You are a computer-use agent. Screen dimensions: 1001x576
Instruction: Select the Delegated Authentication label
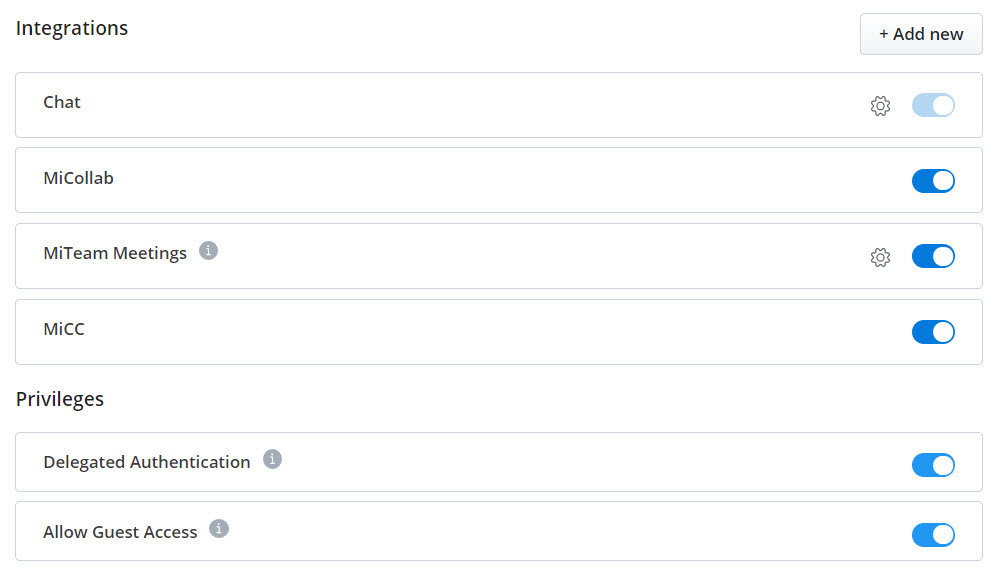146,462
